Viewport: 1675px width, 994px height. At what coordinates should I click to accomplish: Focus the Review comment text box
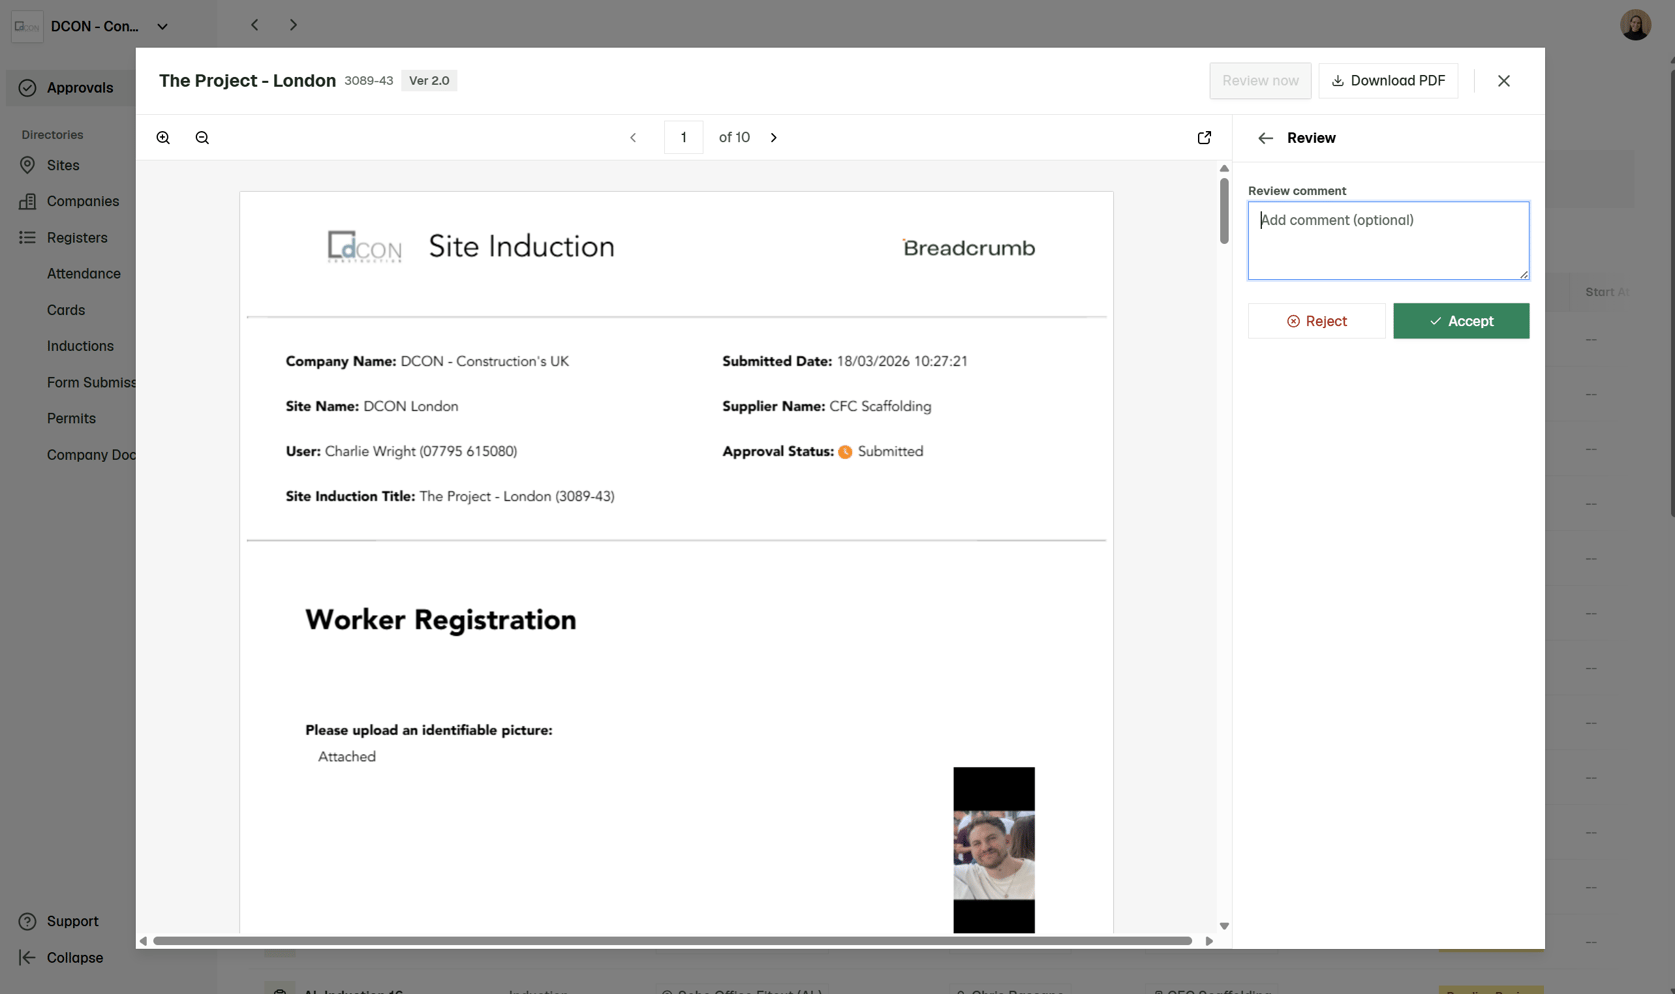point(1388,241)
